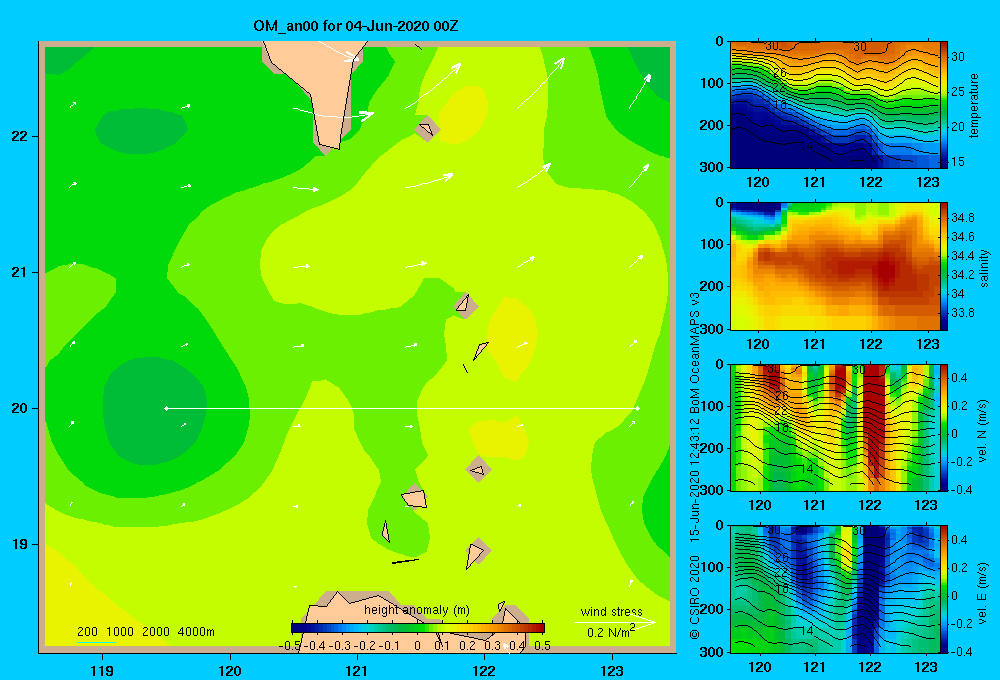Click the title 'OM_an00 for 04-Jun-2020 00Z'
Viewport: 1000px width, 680px height.
tap(355, 26)
